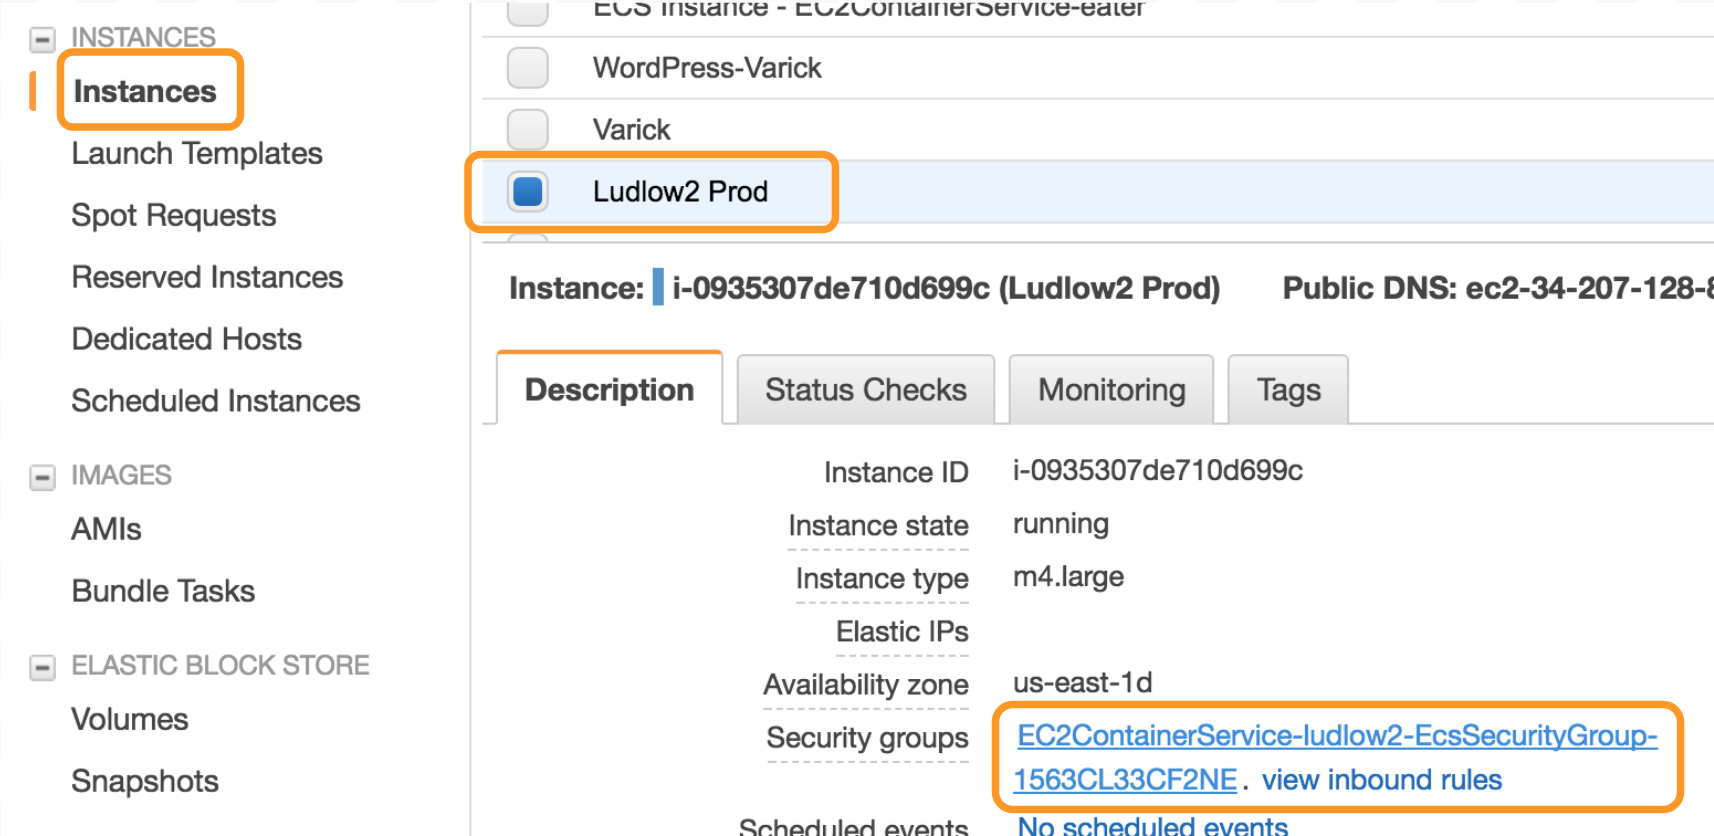Go to Snapshots under Elastic Block Store
Image resolution: width=1714 pixels, height=836 pixels.
pyautogui.click(x=145, y=782)
